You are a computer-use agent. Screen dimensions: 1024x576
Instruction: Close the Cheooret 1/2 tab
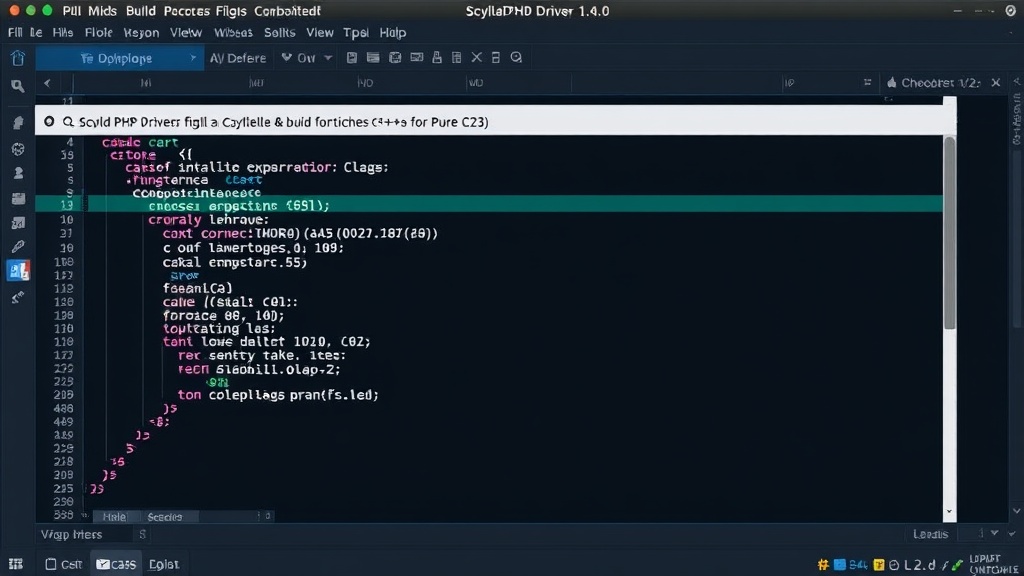coord(995,82)
